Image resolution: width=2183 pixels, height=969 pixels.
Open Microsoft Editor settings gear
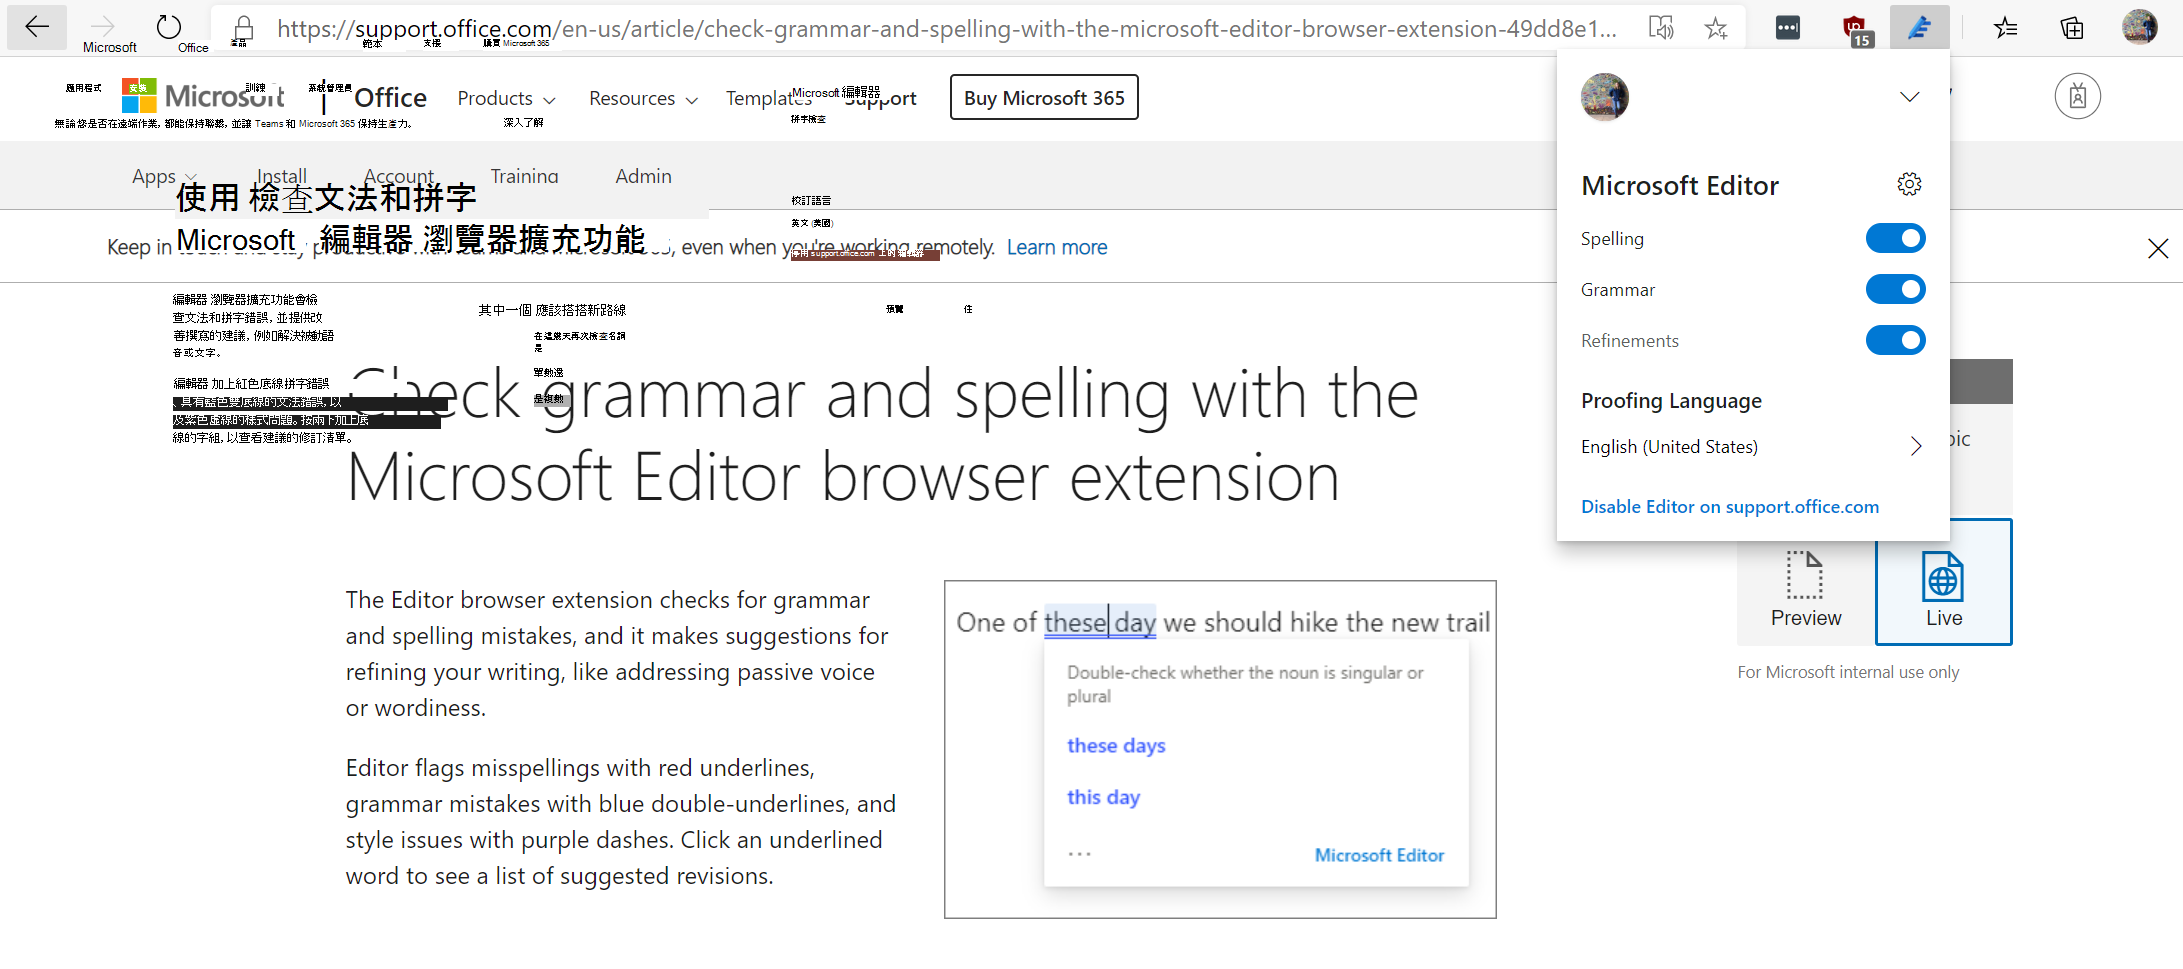pos(1909,184)
